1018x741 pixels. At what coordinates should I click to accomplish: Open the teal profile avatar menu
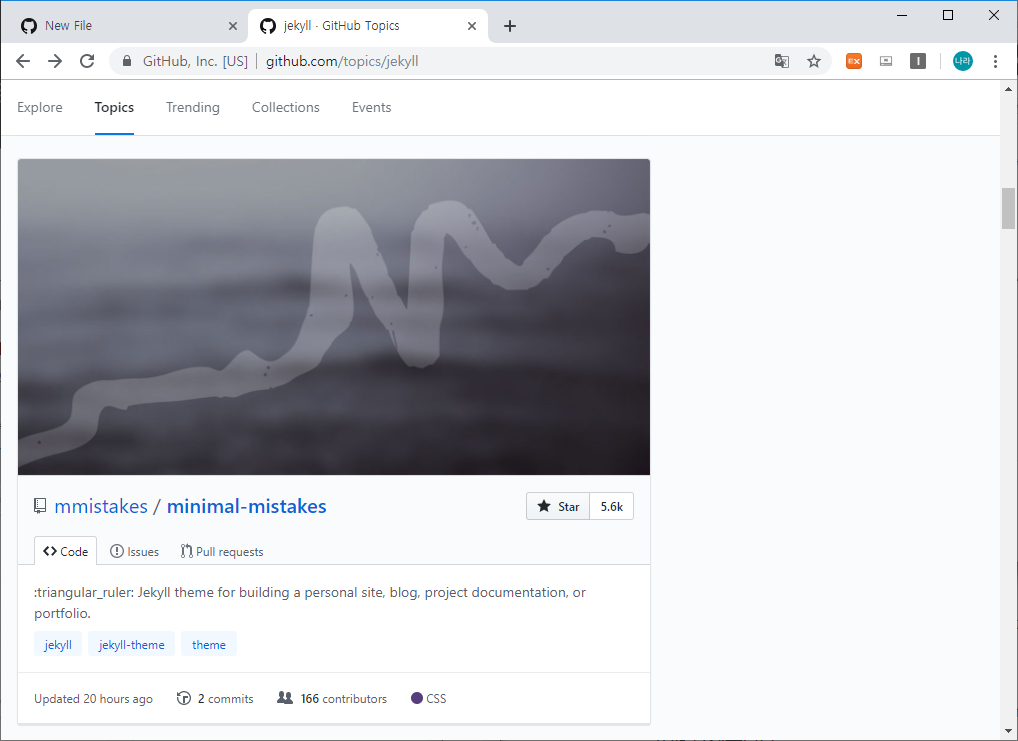[962, 61]
